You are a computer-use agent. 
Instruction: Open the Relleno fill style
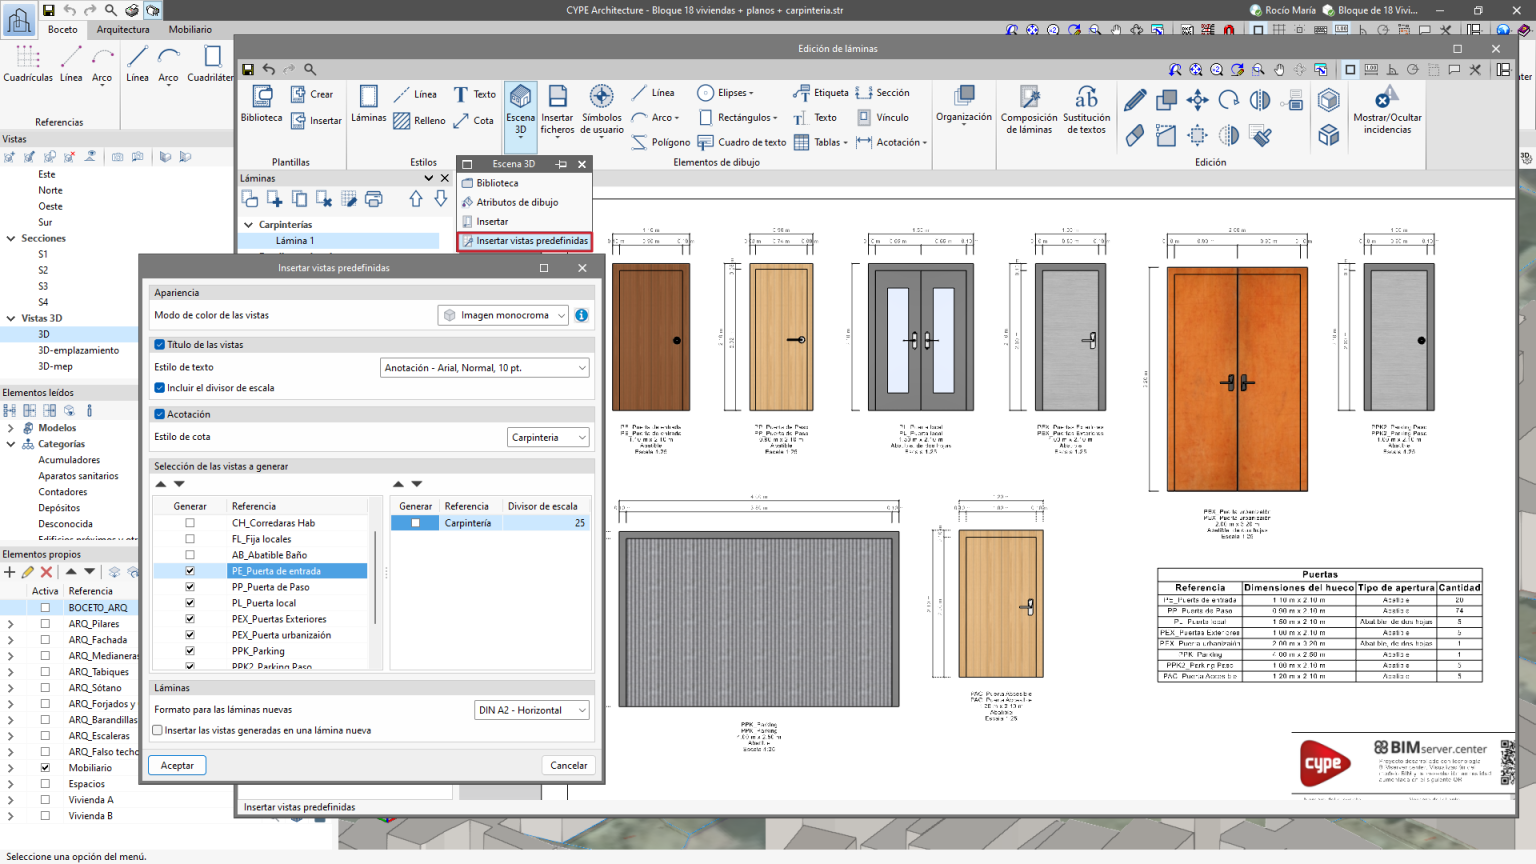pyautogui.click(x=420, y=121)
